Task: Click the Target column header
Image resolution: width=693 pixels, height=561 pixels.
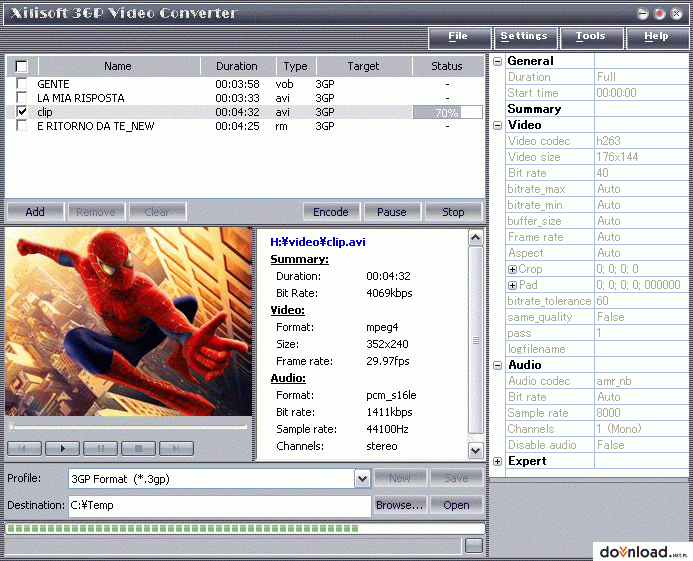Action: tap(363, 66)
